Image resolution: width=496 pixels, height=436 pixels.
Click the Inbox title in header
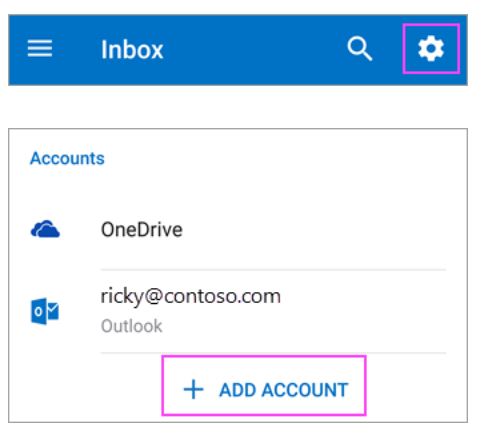click(132, 50)
